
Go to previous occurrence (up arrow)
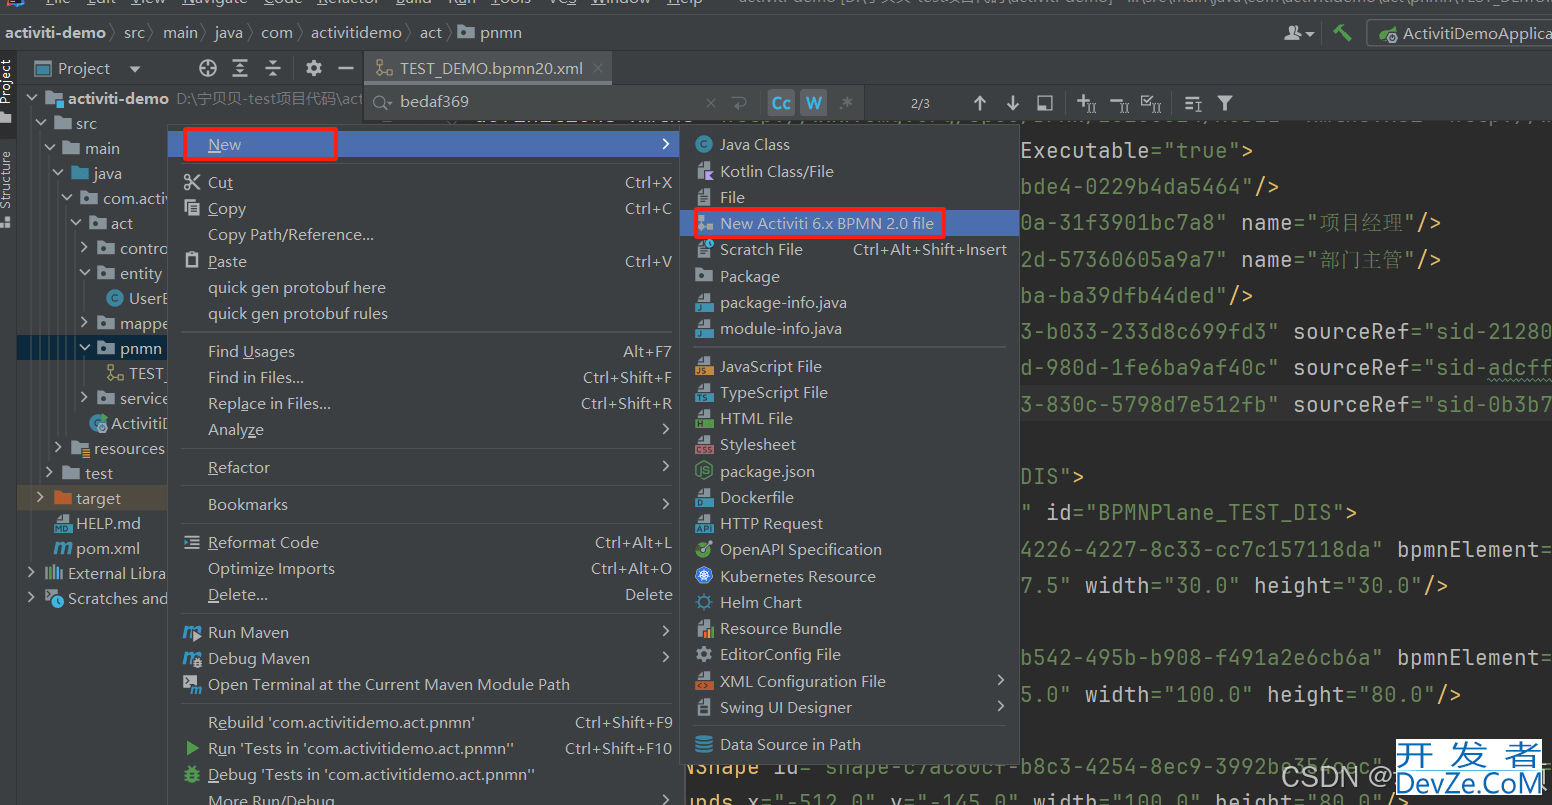980,103
